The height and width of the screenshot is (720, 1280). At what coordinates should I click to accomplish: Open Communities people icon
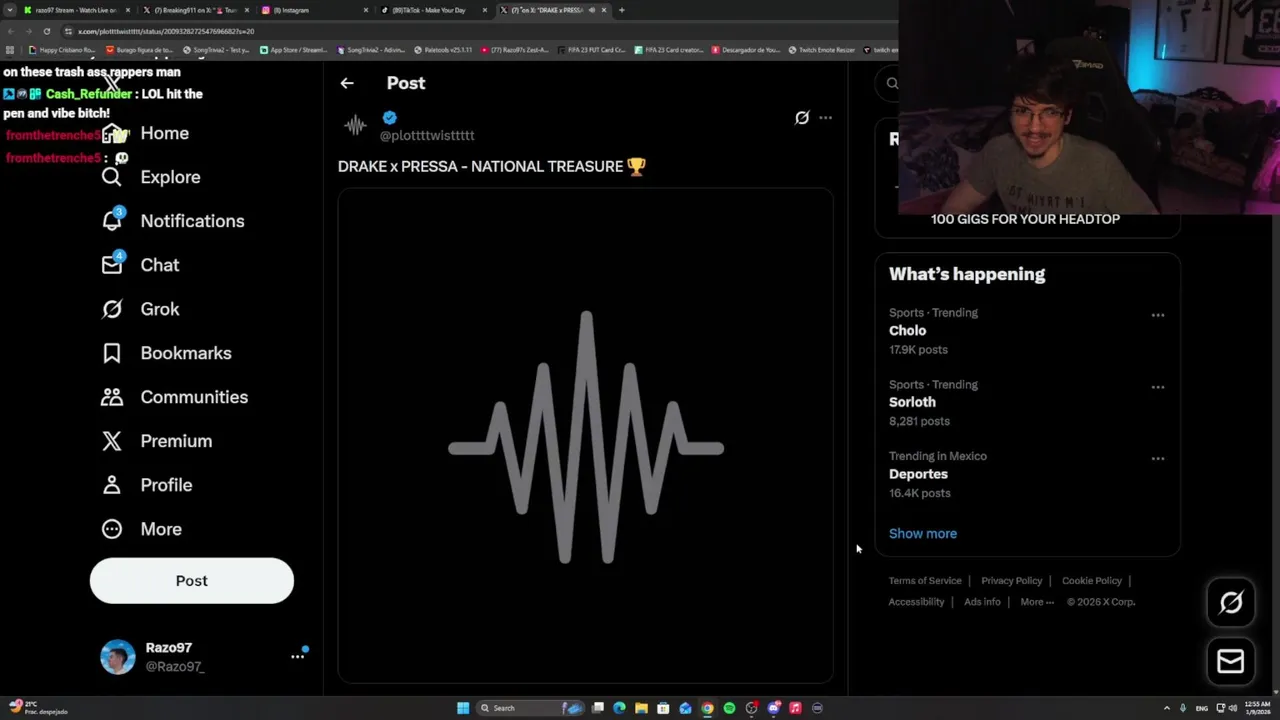[112, 397]
